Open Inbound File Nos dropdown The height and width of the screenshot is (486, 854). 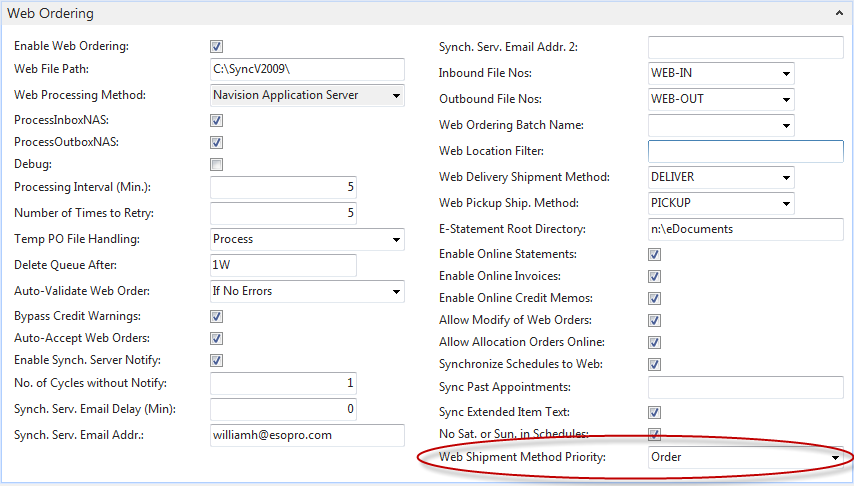tap(786, 74)
